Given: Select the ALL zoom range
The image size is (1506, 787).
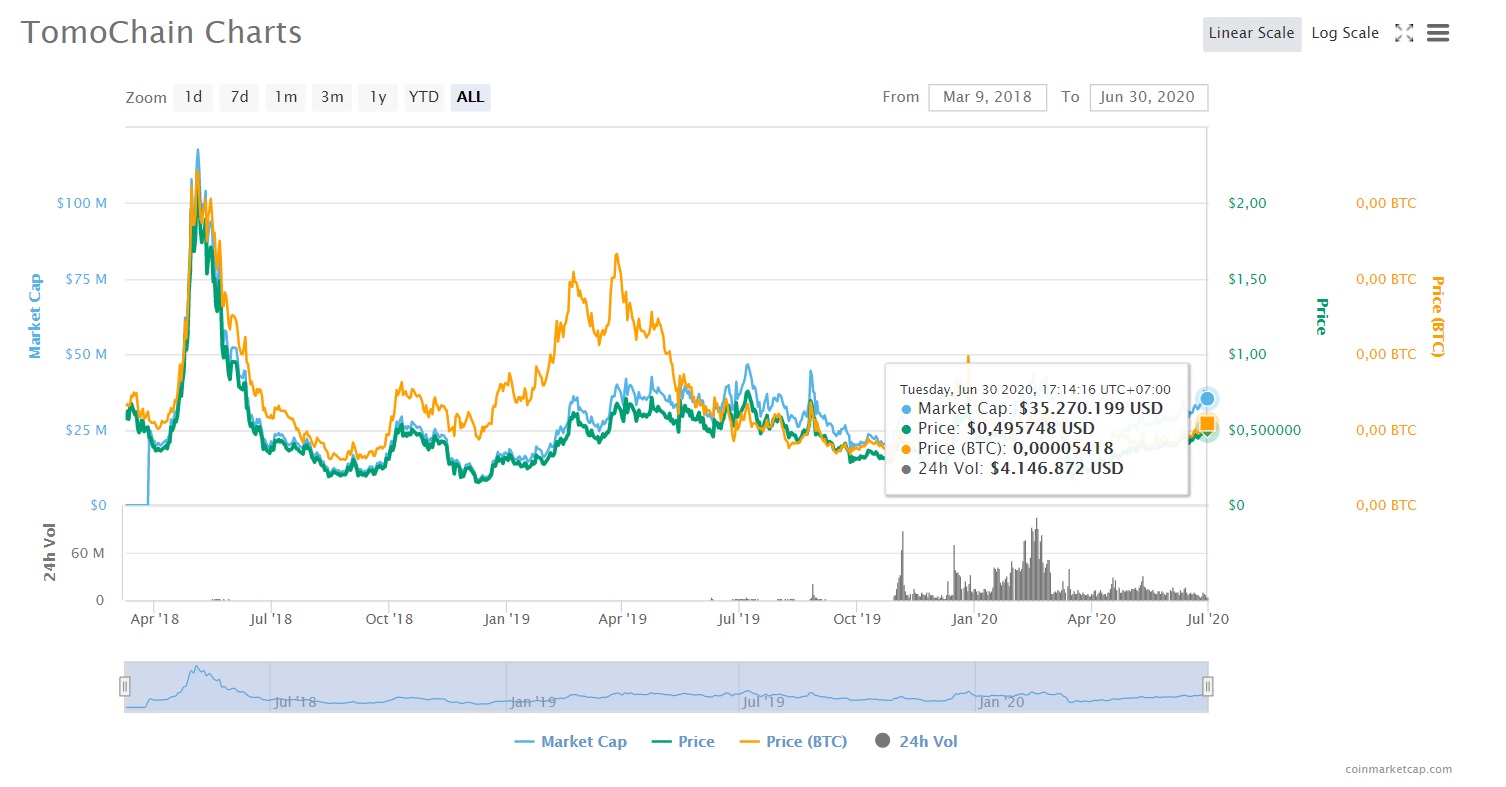Looking at the screenshot, I should 470,97.
